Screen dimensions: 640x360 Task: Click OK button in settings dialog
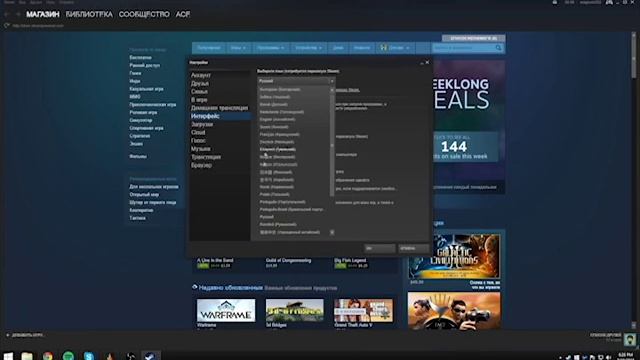point(380,248)
